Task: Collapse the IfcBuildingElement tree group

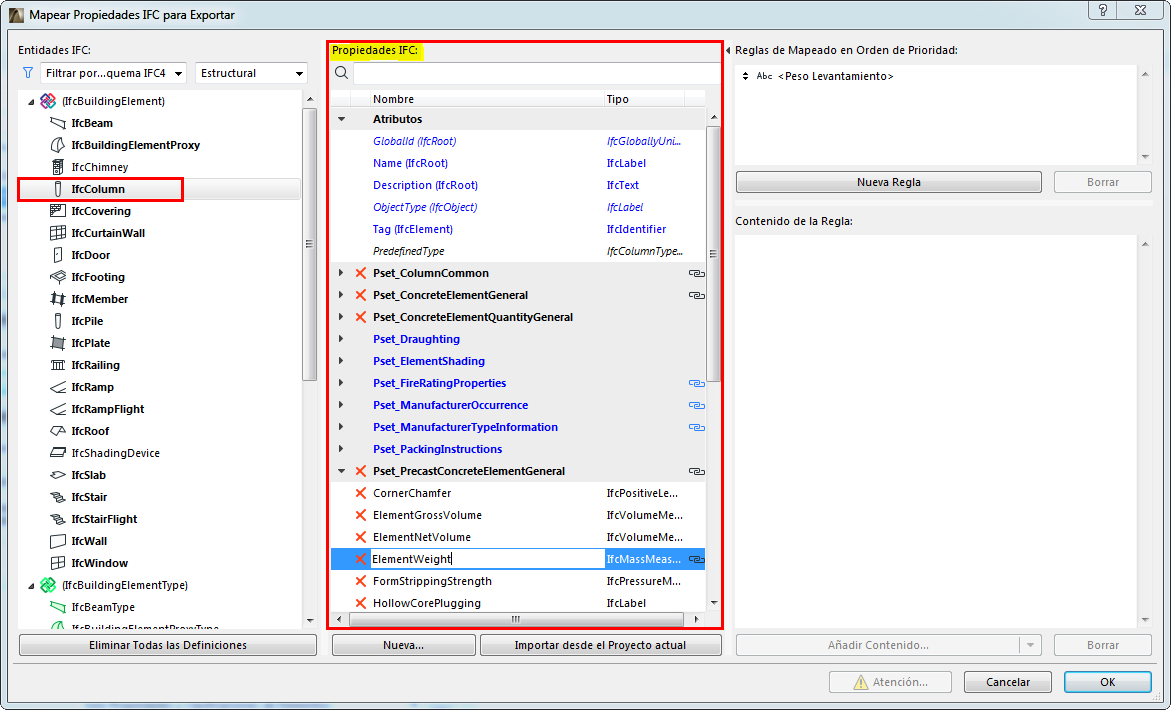Action: (x=31, y=102)
